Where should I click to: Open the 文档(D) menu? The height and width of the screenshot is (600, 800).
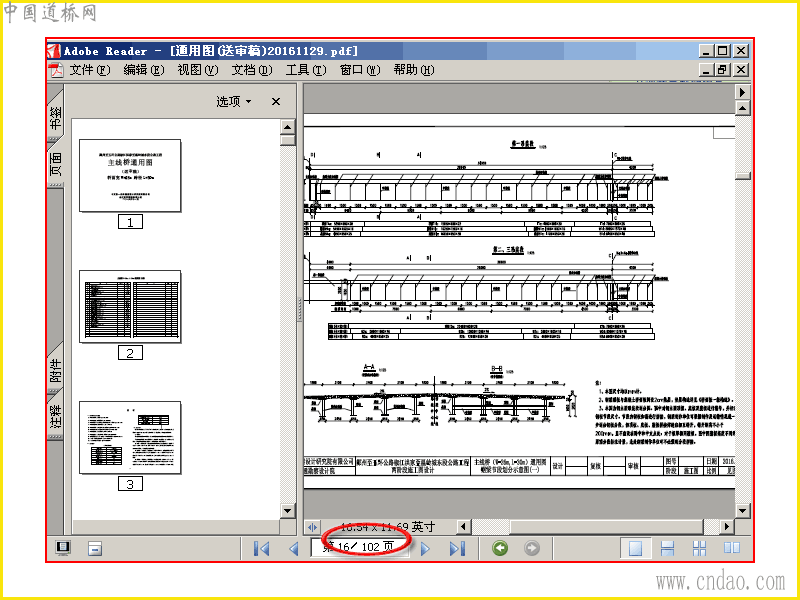tap(252, 70)
